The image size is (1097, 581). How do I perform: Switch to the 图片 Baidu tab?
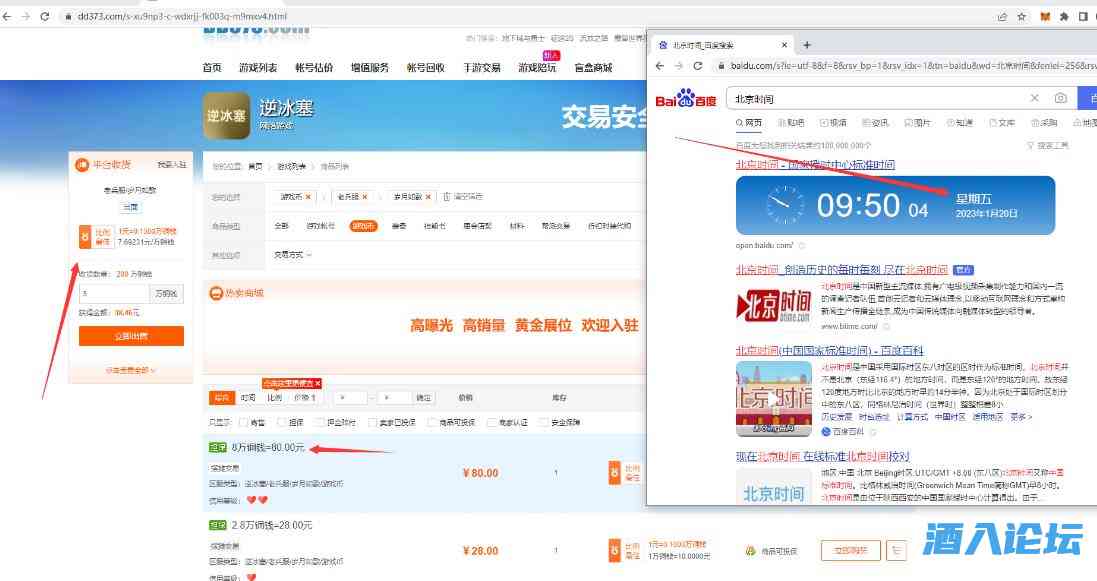pos(916,123)
